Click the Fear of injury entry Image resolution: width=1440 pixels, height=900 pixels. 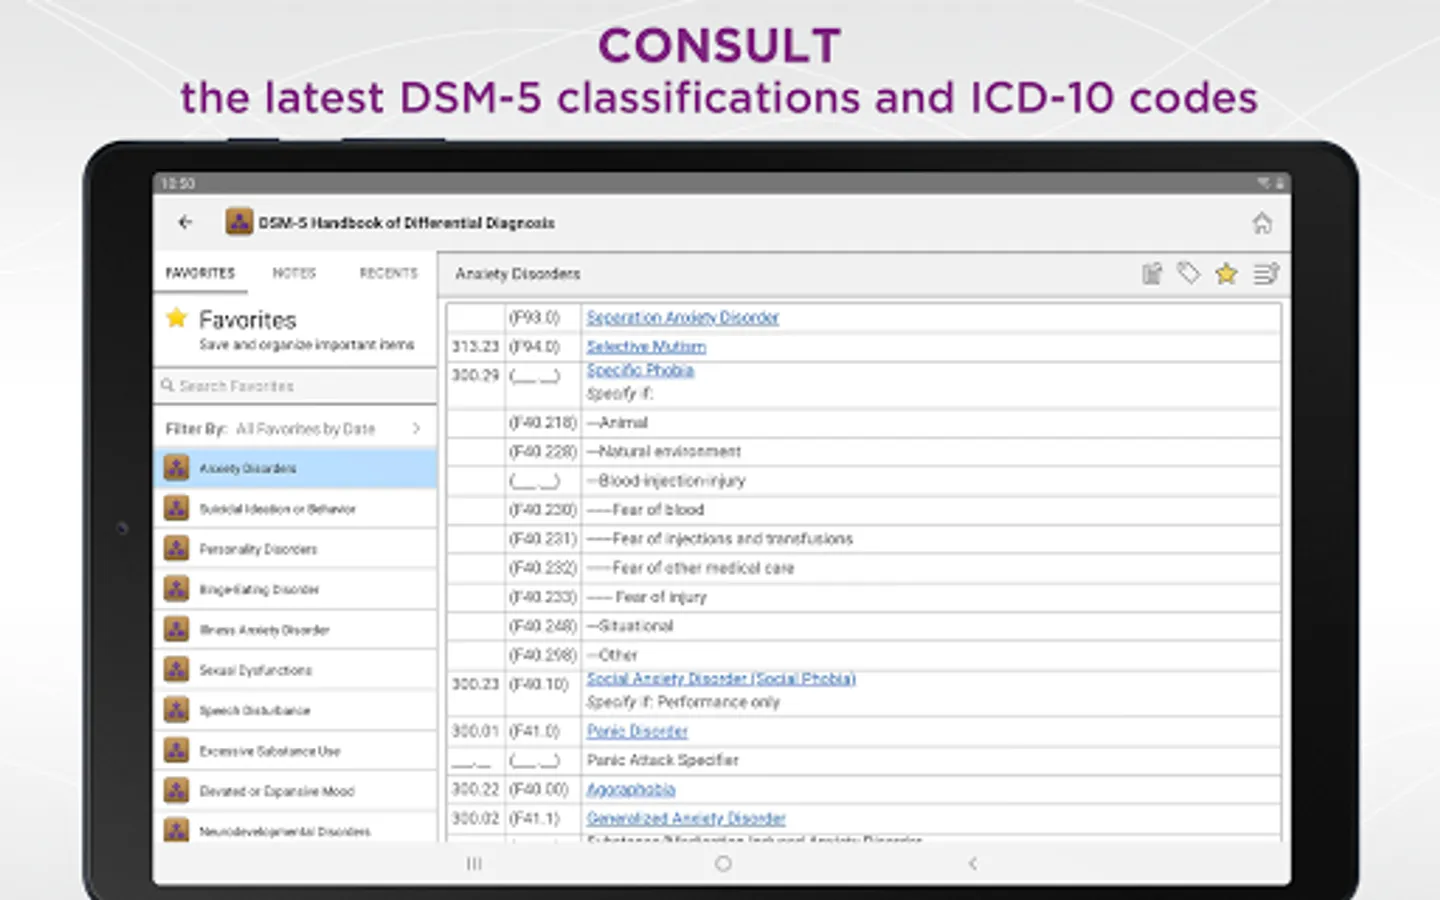click(647, 597)
